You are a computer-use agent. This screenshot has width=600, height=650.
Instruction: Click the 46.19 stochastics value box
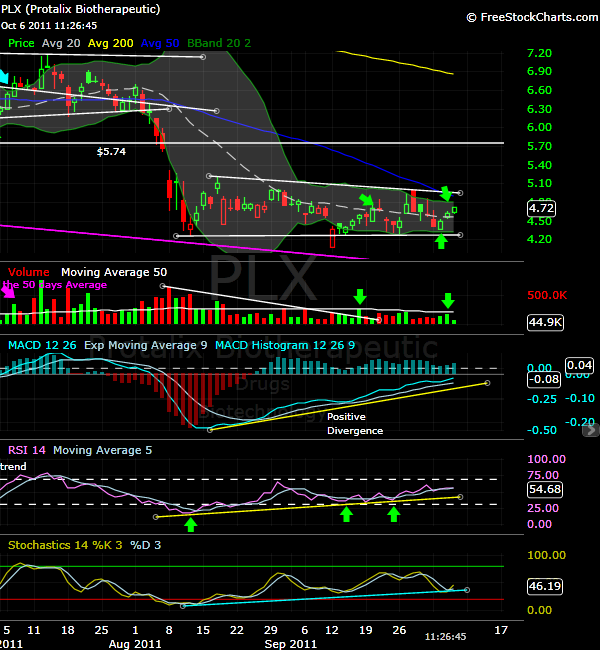(x=545, y=586)
